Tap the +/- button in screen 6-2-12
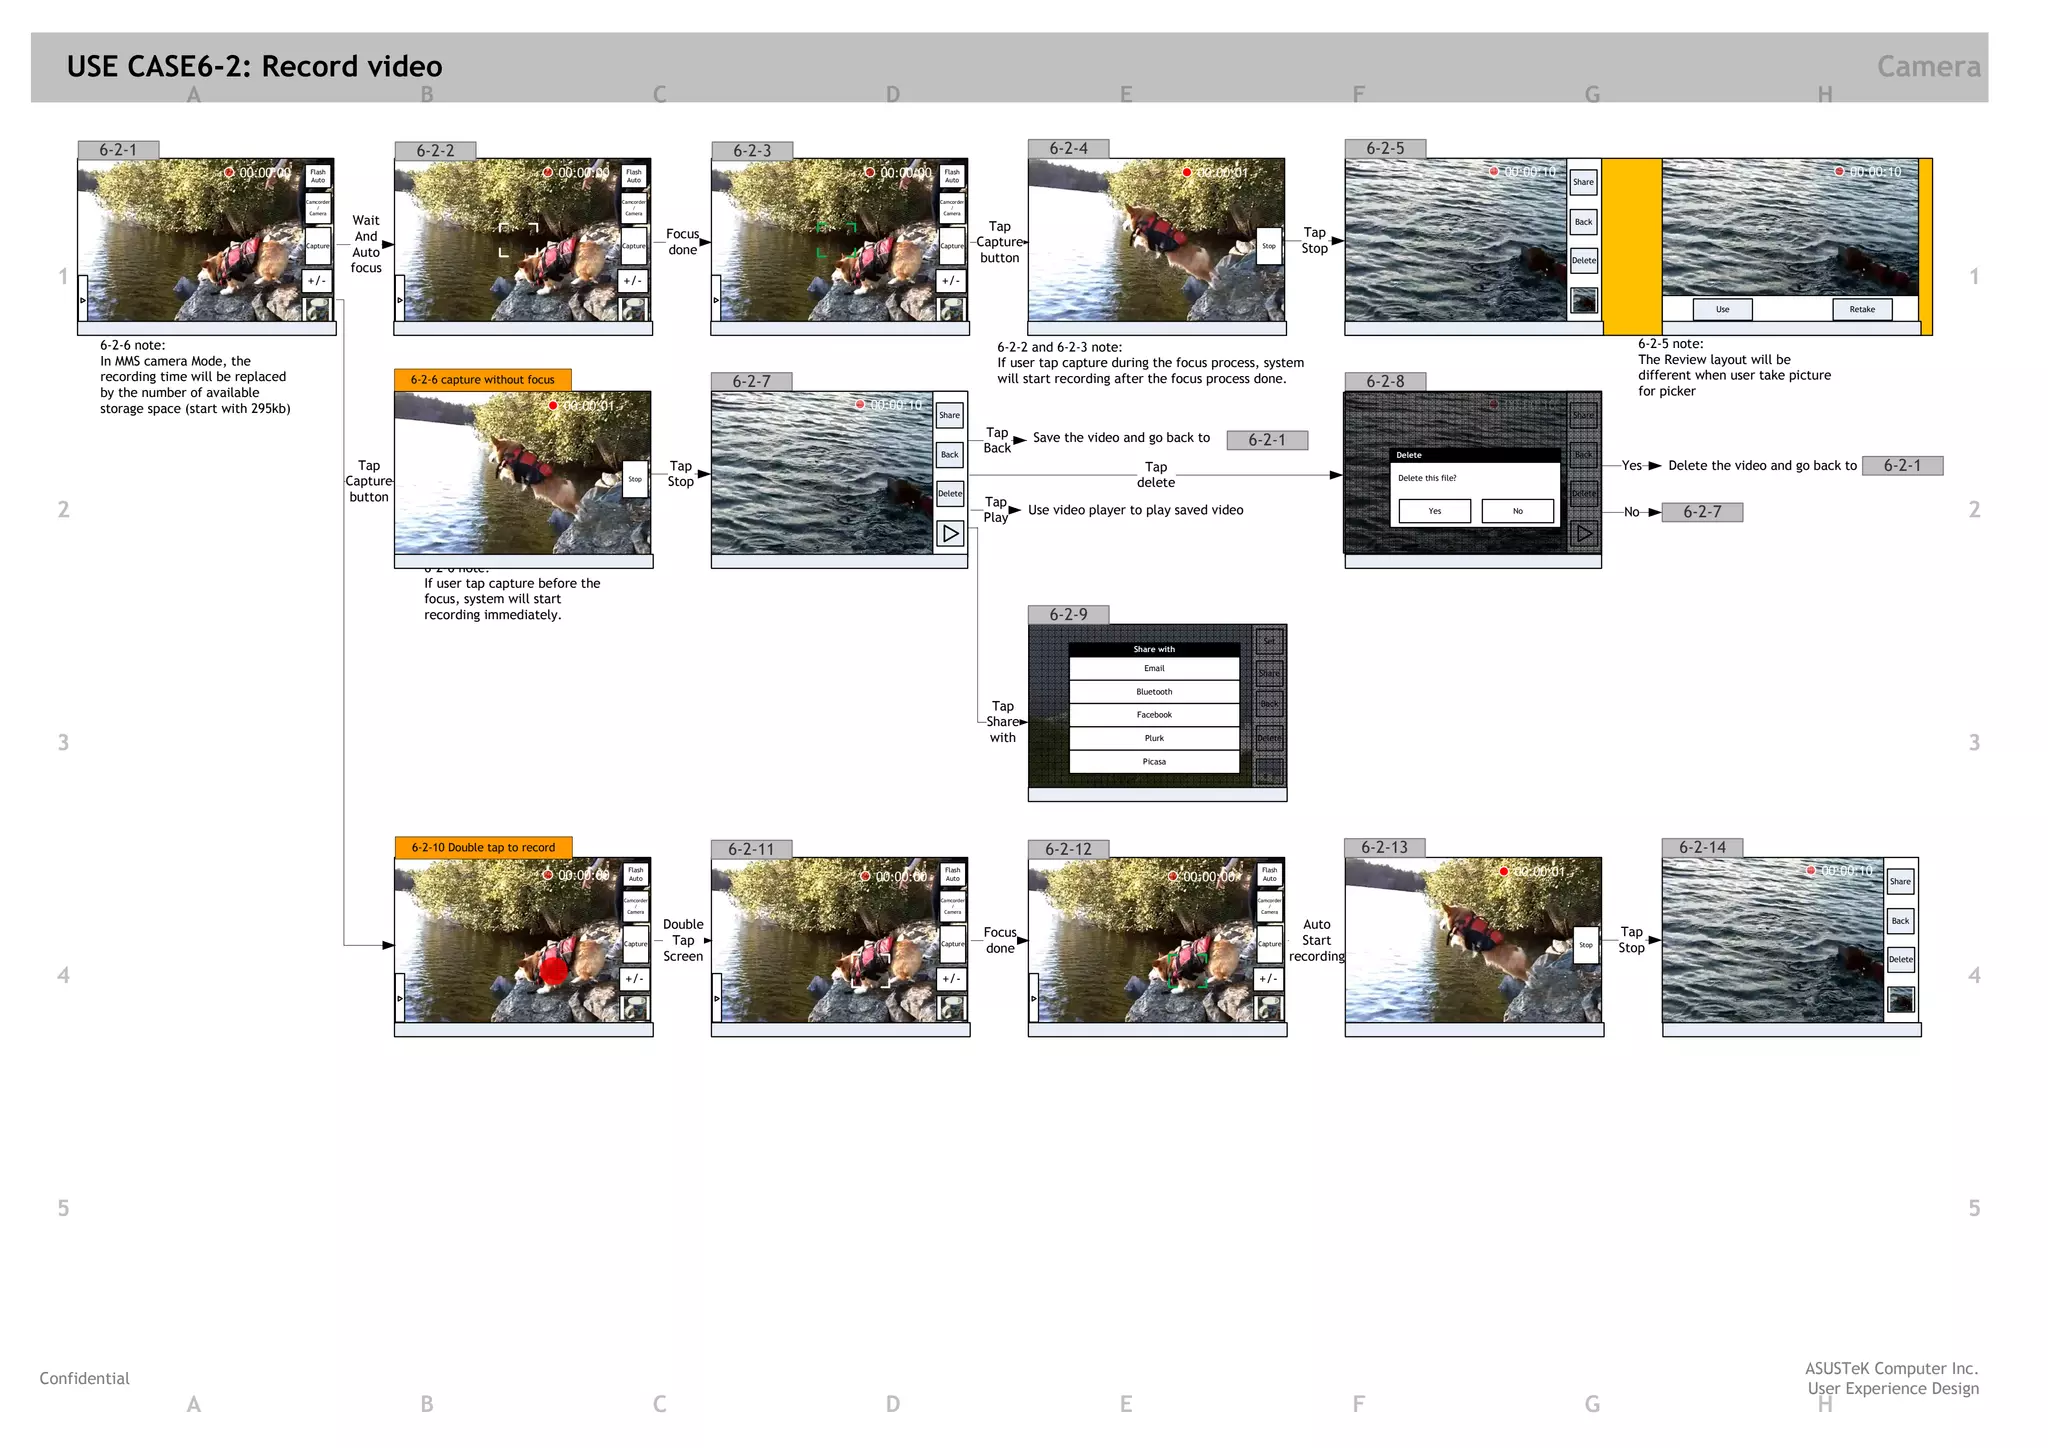 [1269, 979]
